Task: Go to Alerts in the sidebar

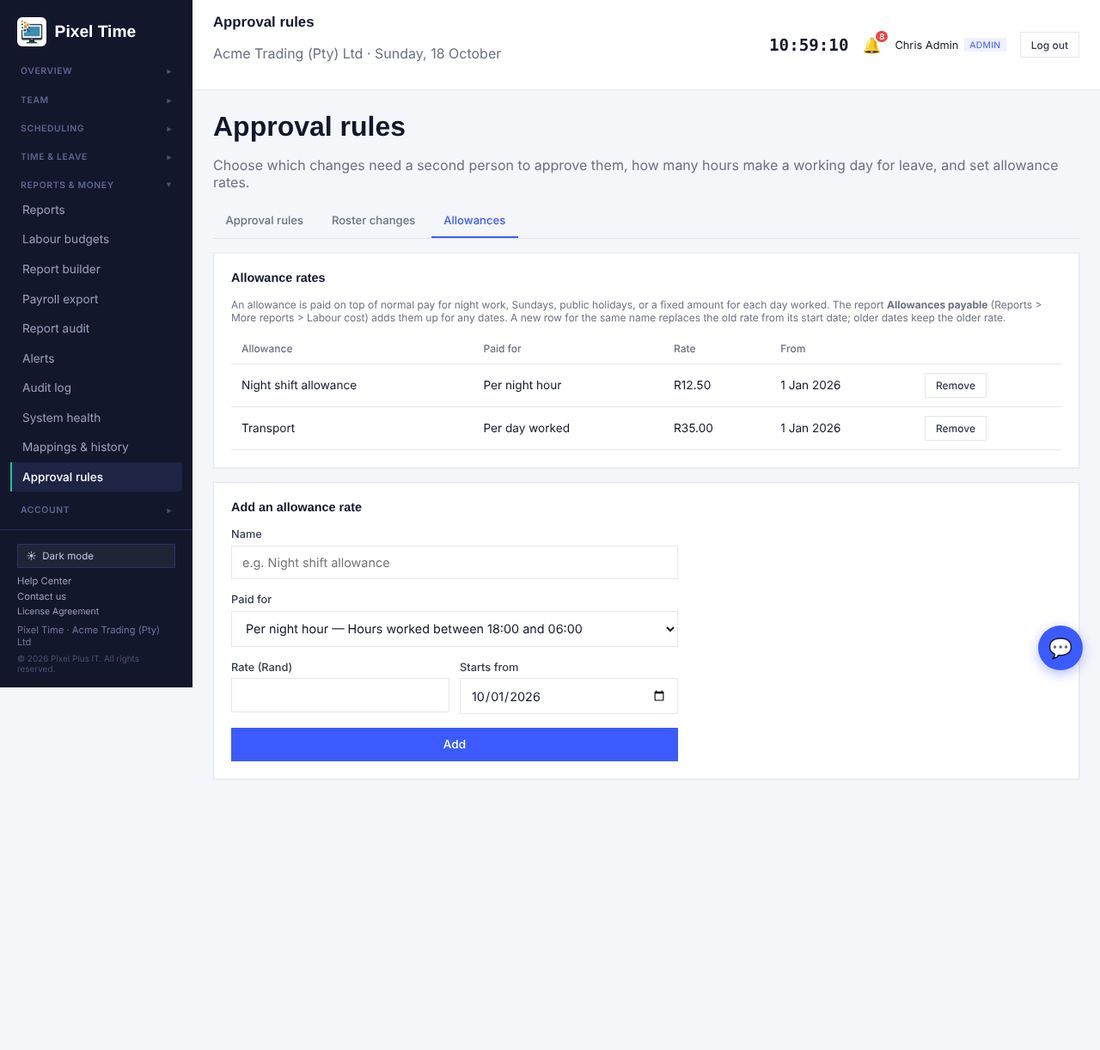Action: point(96,358)
